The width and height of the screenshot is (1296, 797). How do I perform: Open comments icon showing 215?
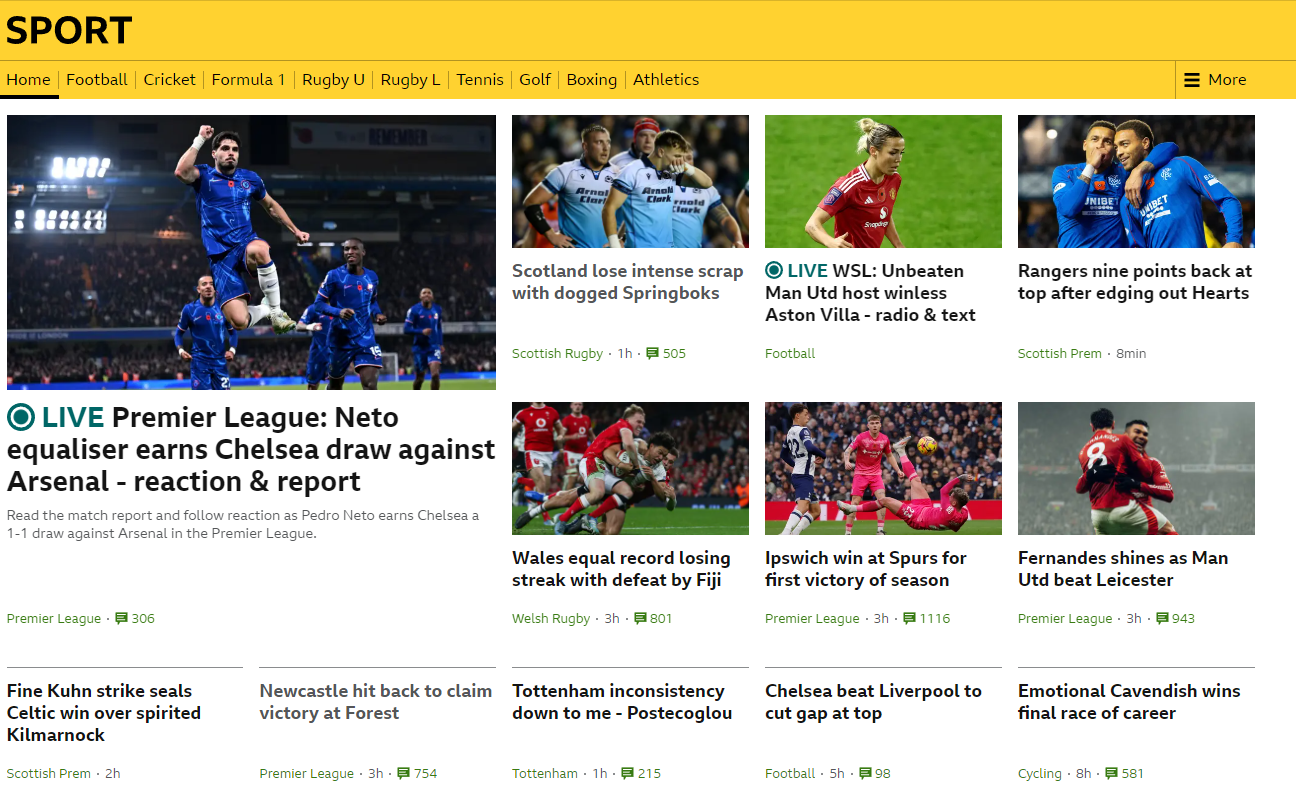point(628,773)
